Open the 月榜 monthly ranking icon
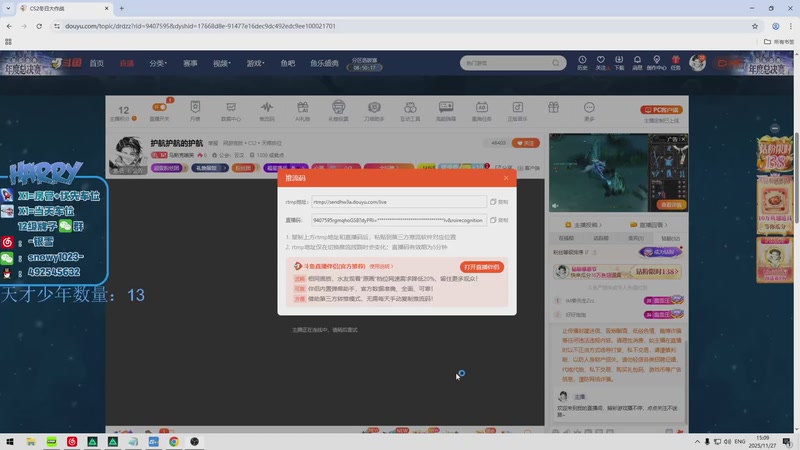 (x=195, y=111)
